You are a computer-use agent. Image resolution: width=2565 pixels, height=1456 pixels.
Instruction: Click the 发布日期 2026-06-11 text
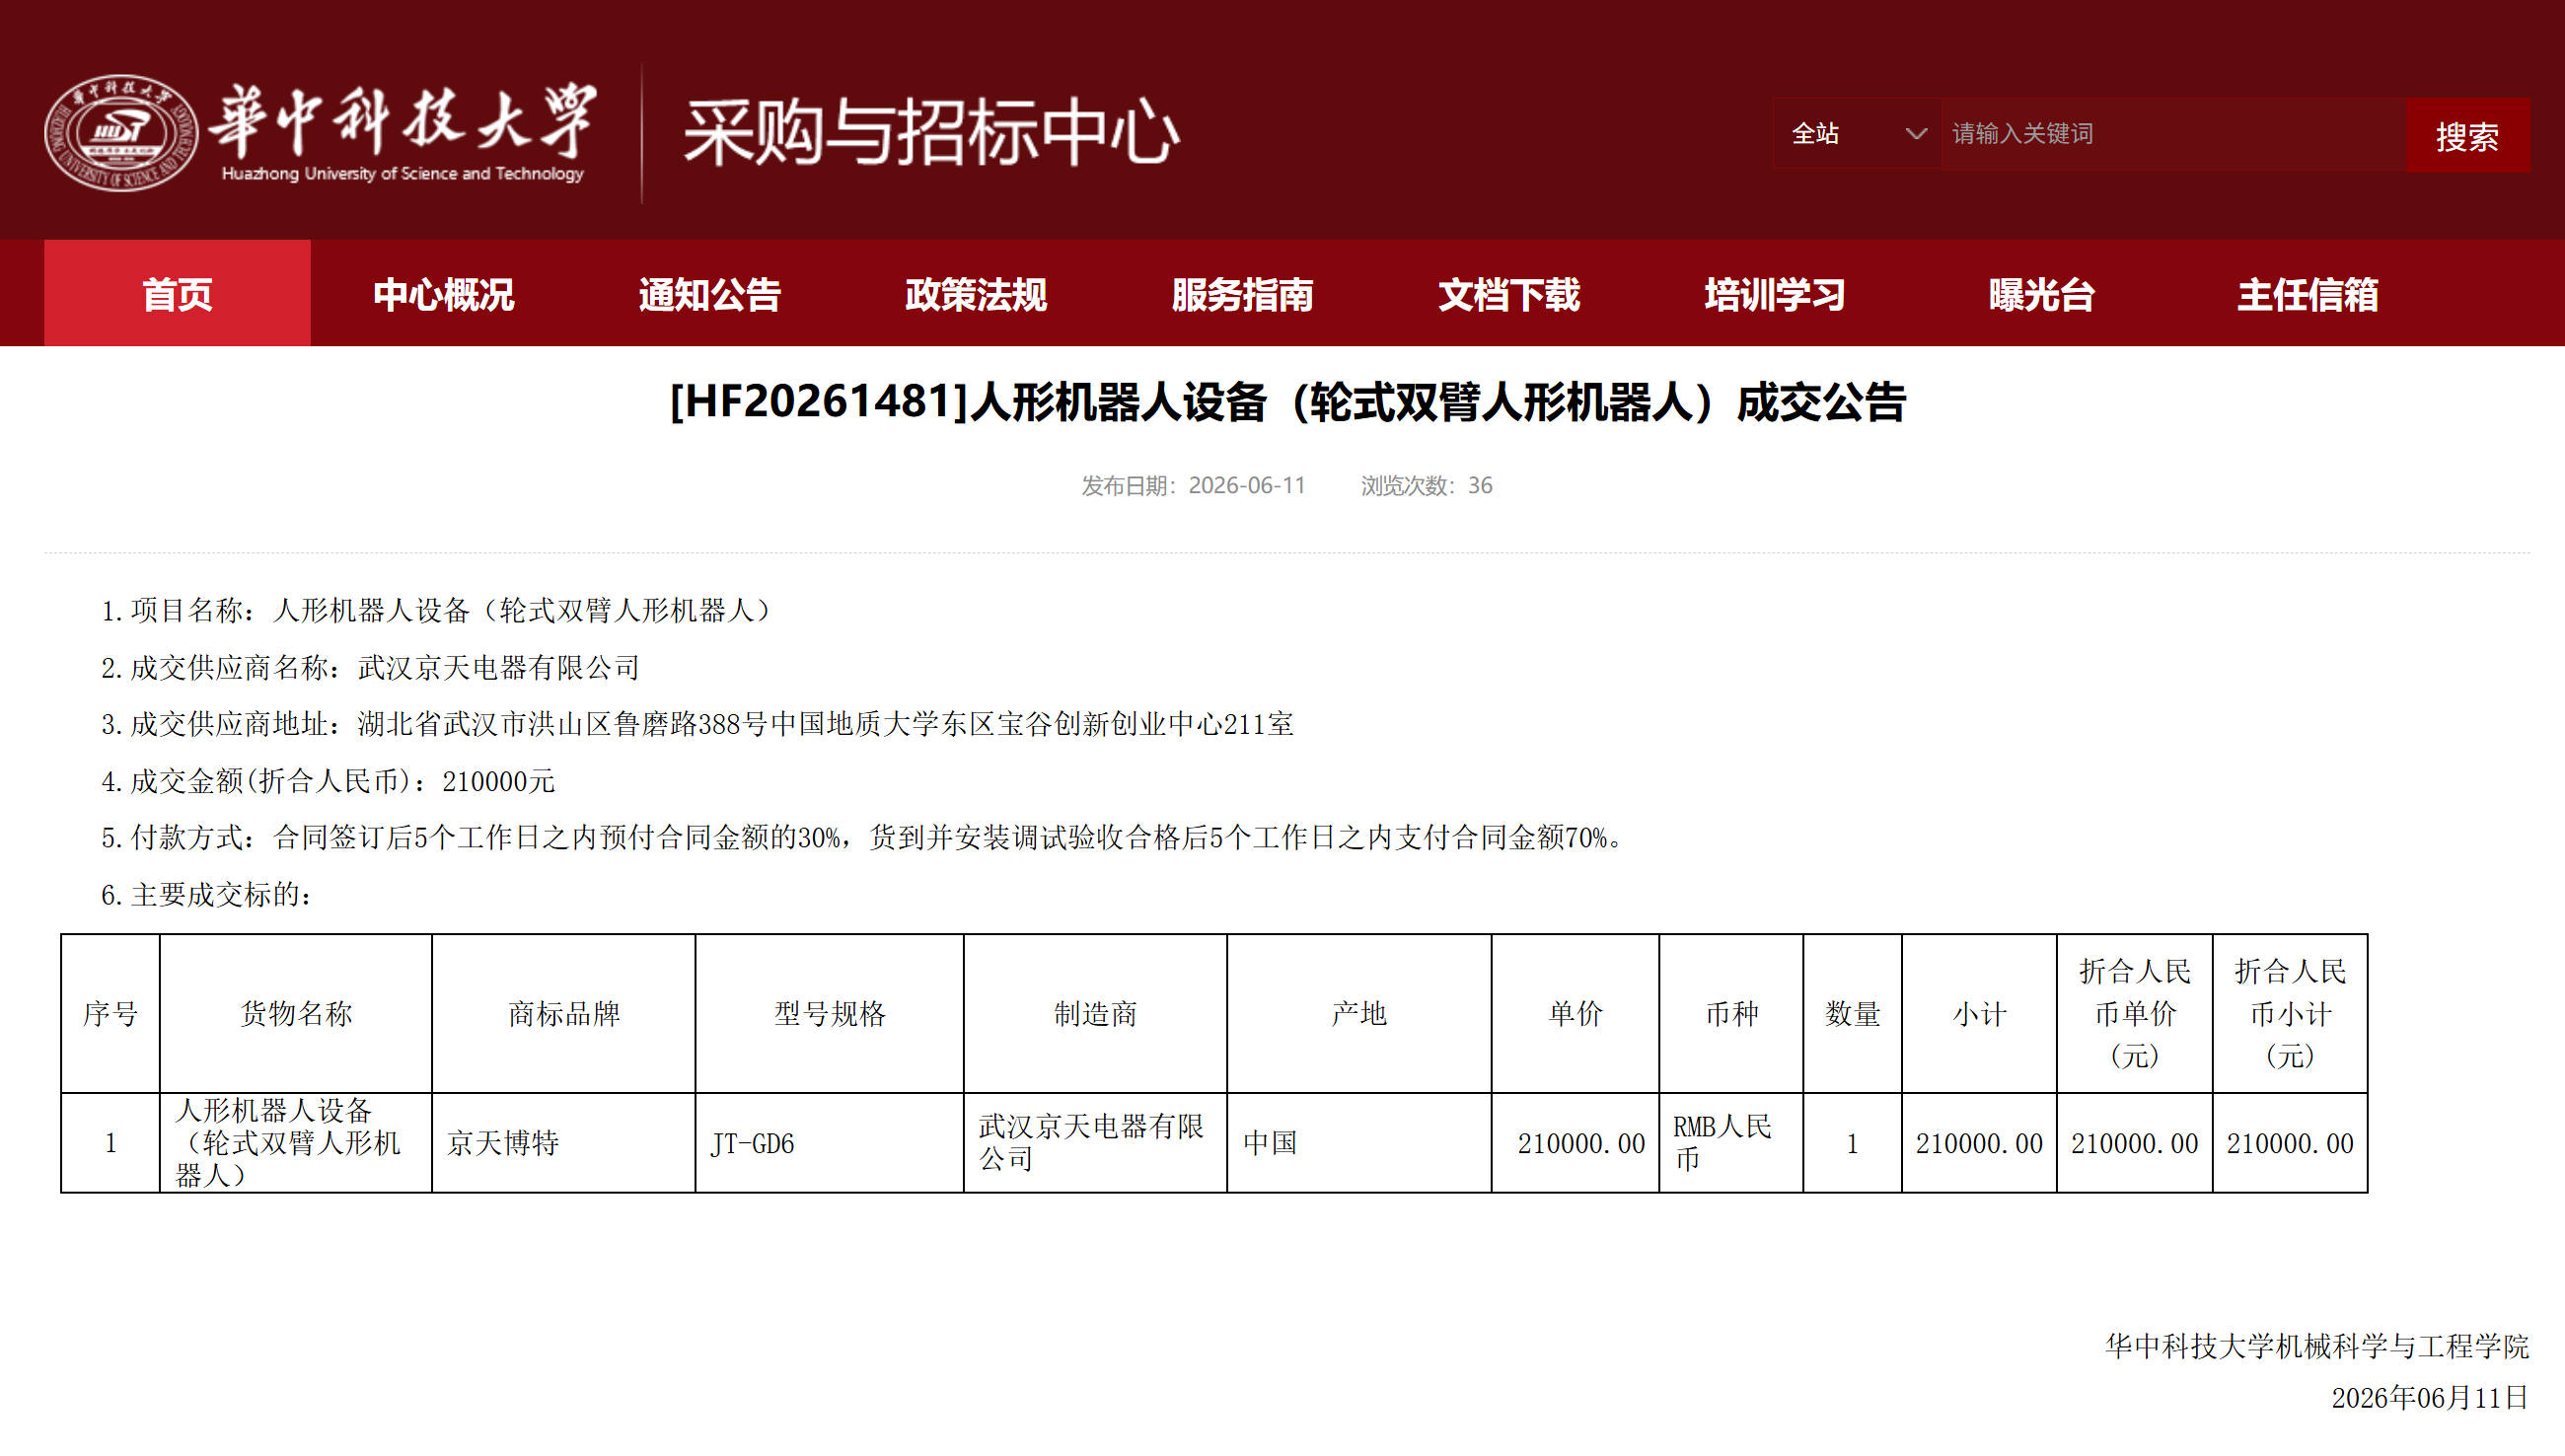[1193, 486]
